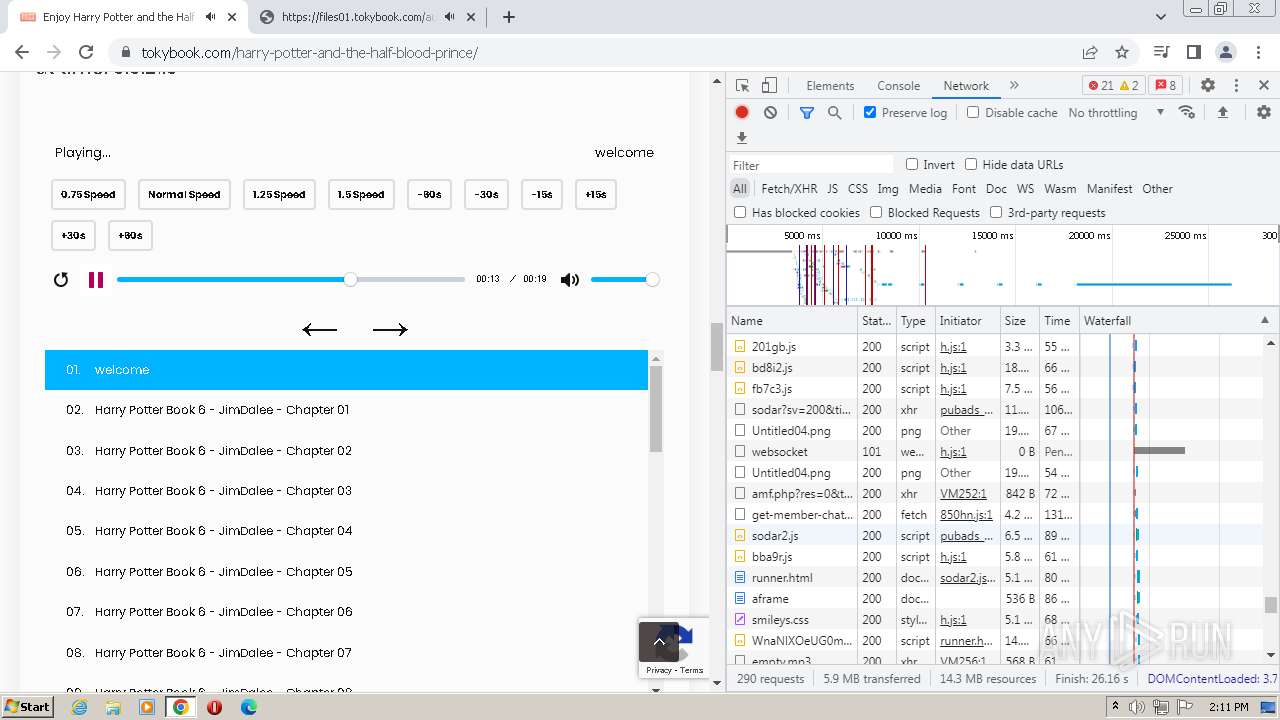Viewport: 1280px width, 720px height.
Task: Select the Network tab
Action: (x=966, y=86)
